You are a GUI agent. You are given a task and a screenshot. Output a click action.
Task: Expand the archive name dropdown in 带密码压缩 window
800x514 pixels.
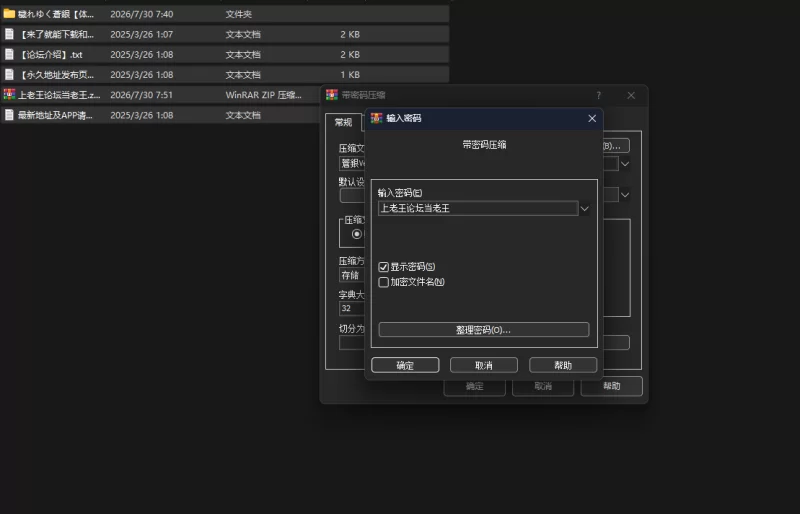click(625, 164)
